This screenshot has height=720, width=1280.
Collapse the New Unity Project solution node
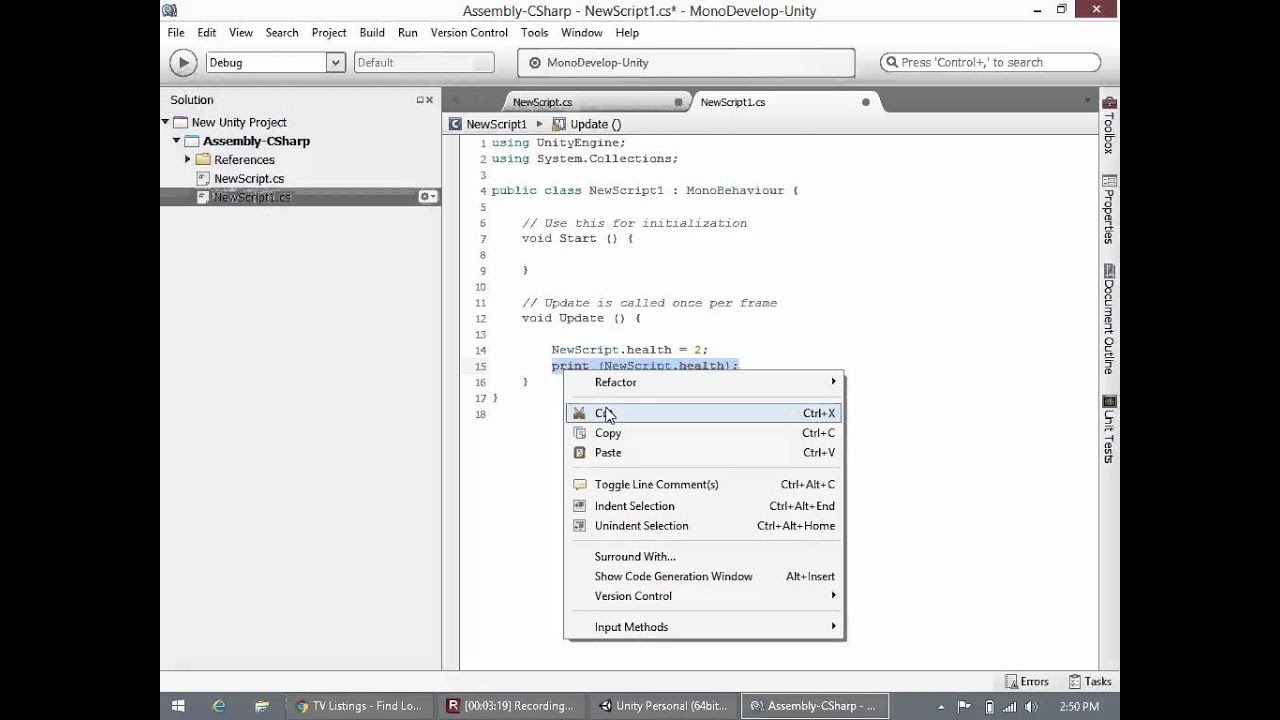(165, 122)
